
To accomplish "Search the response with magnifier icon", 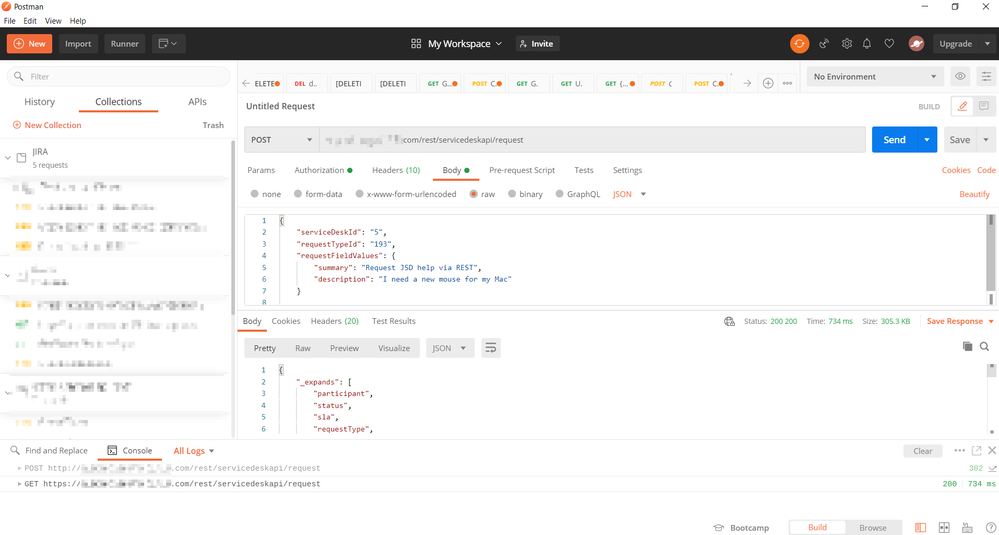I will click(984, 346).
